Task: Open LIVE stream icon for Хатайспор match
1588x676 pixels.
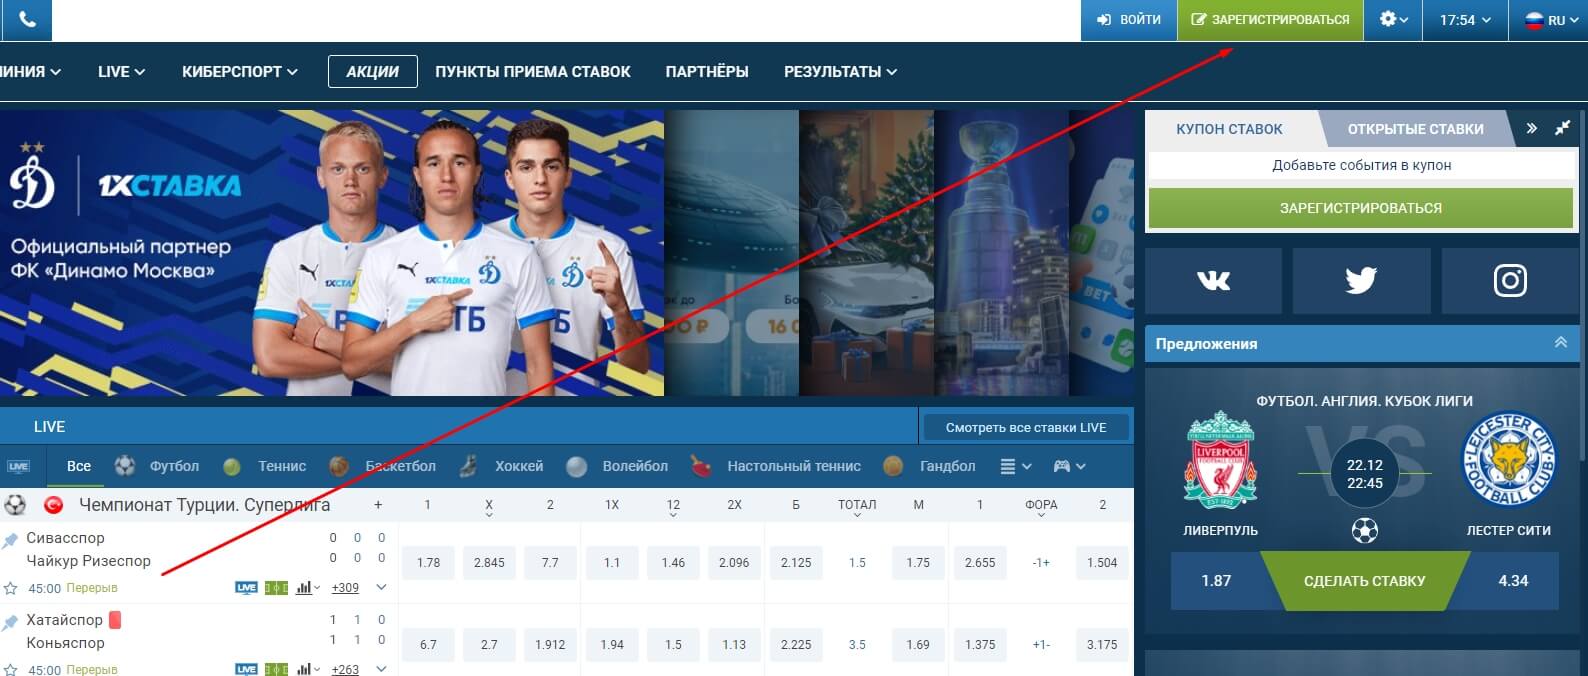Action: coord(246,670)
